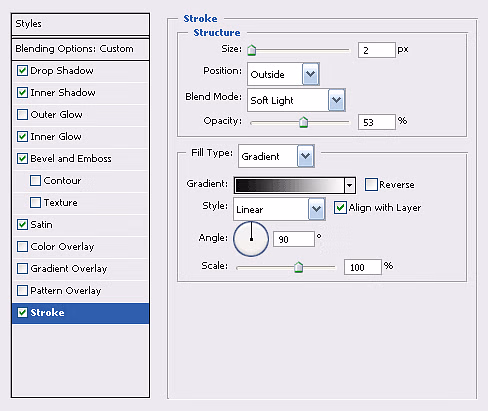Open the Fill Type dropdown arrow
488x411 pixels.
coord(305,156)
